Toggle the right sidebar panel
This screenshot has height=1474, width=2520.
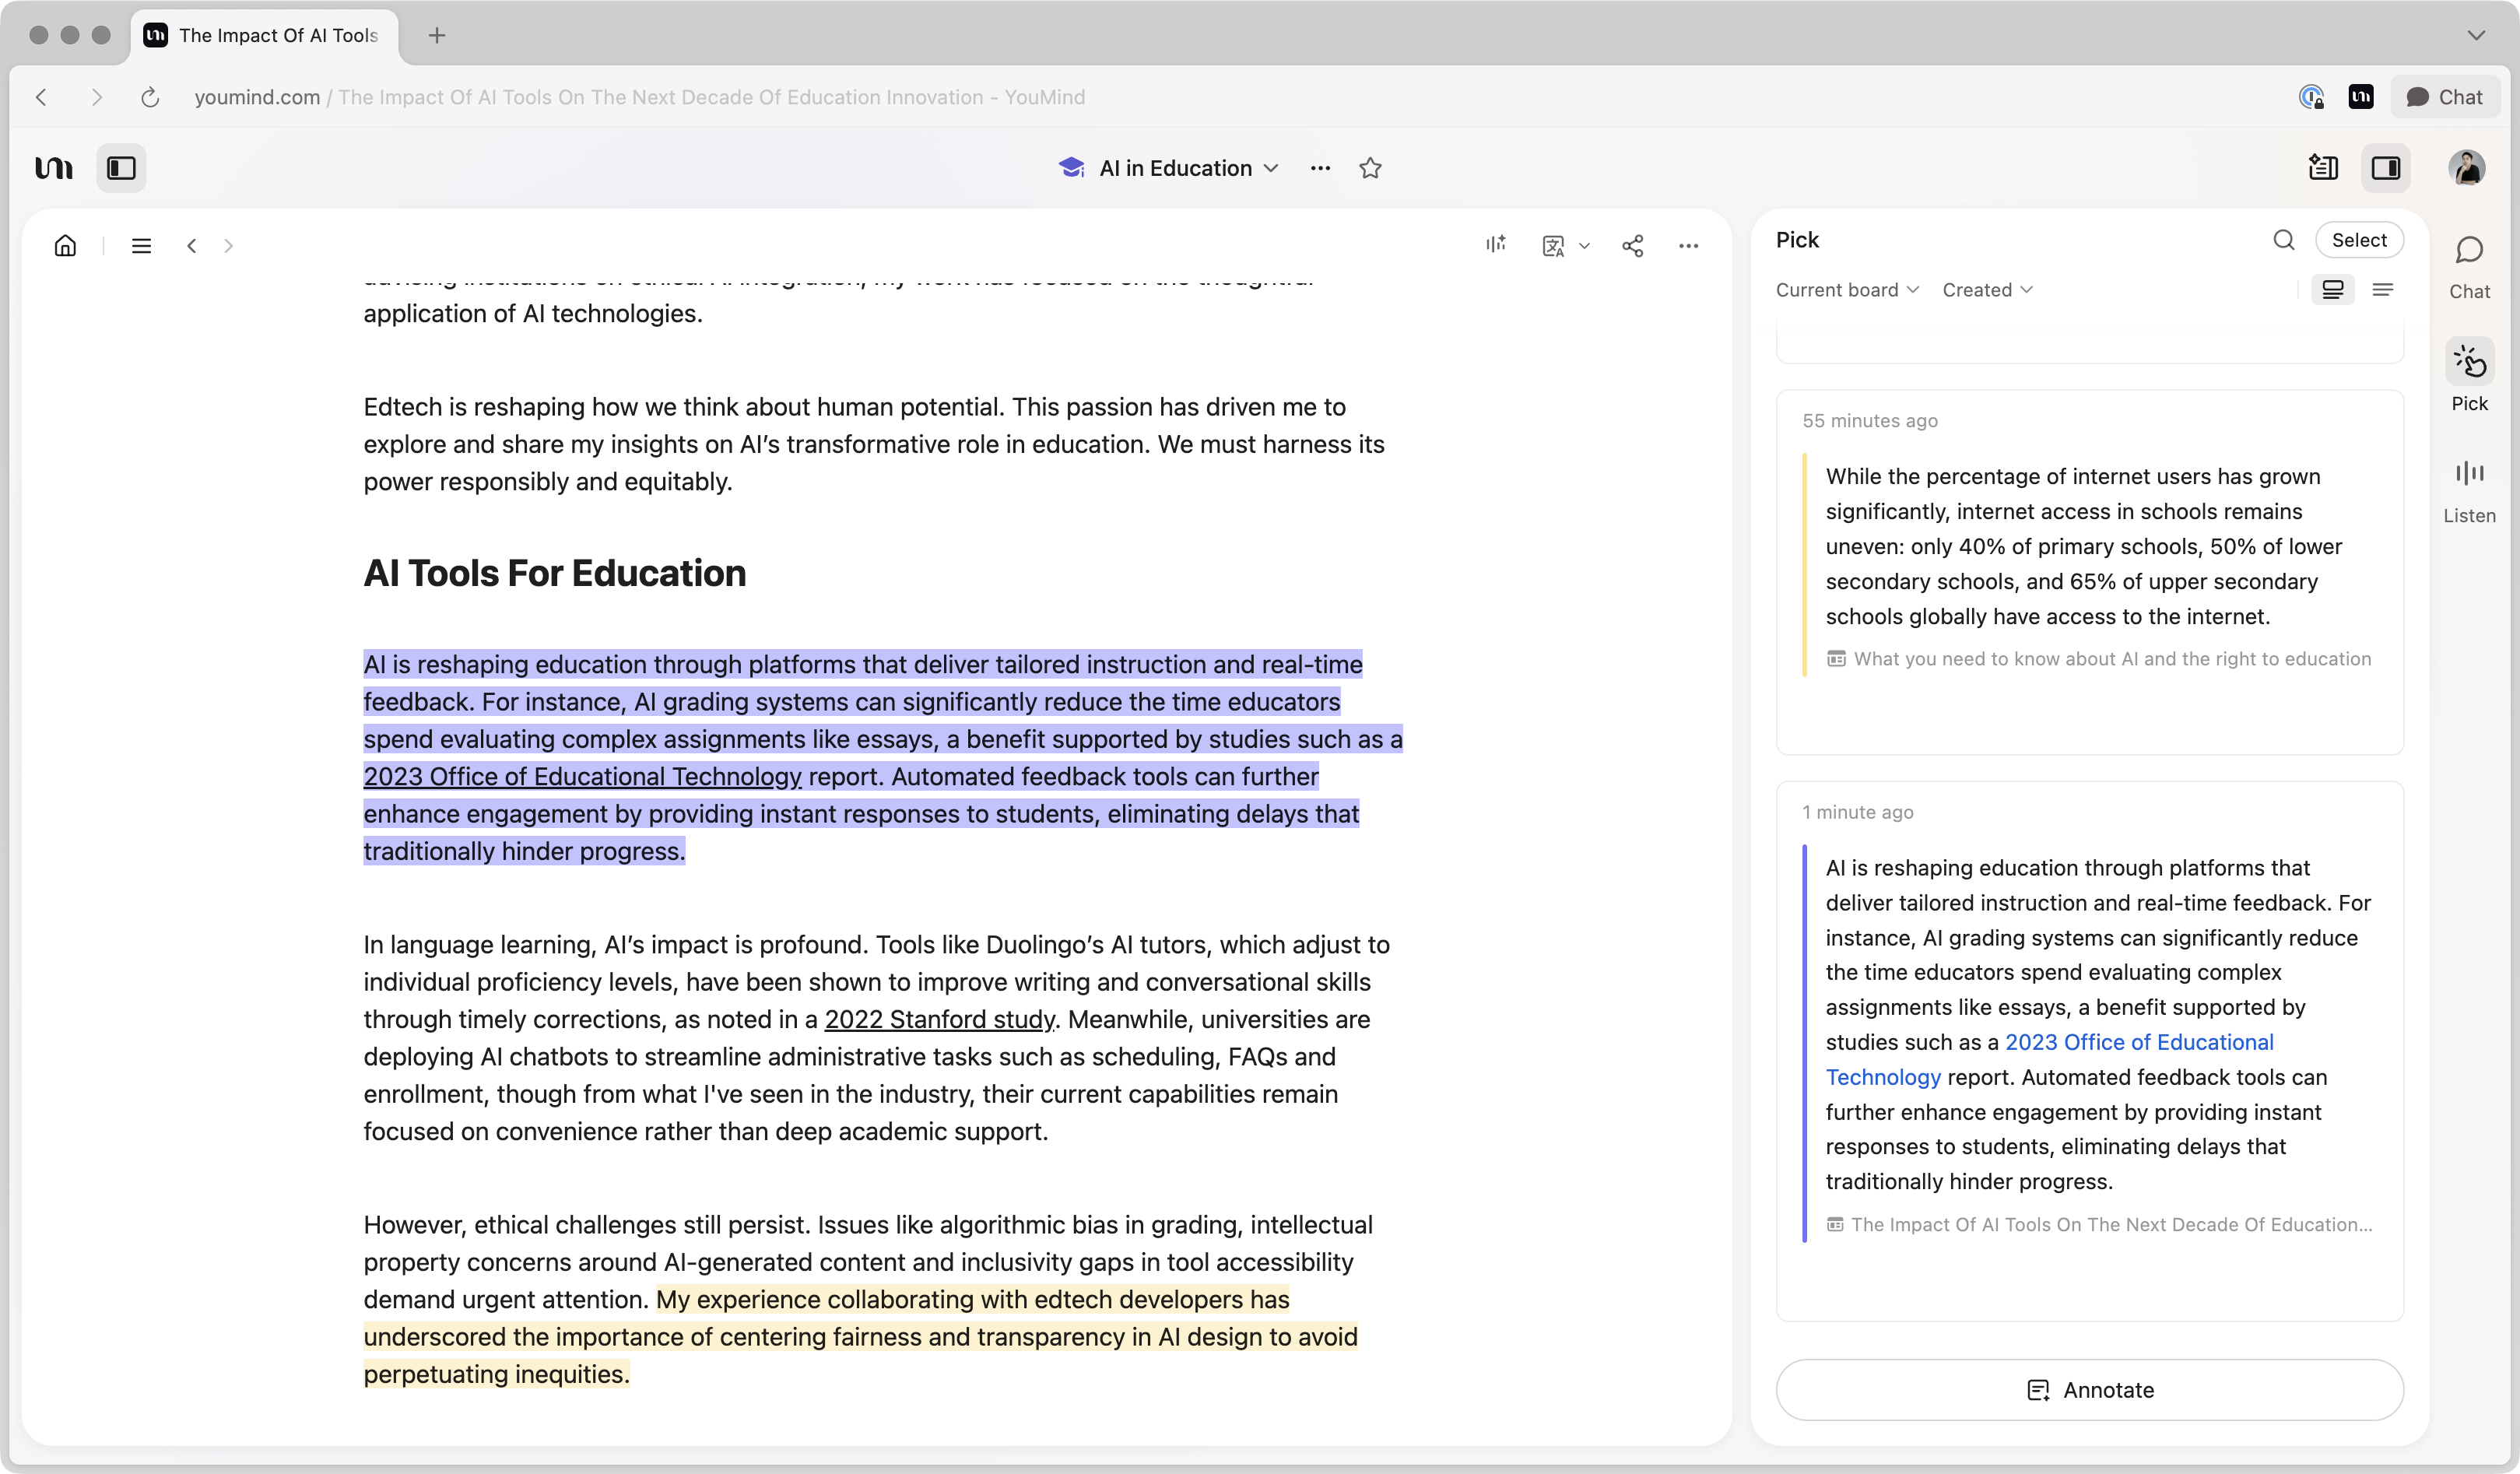pyautogui.click(x=2386, y=168)
